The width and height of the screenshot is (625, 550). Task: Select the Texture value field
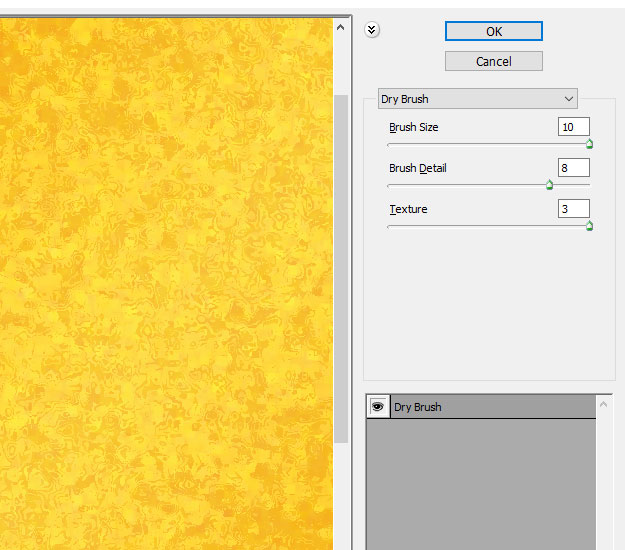[574, 209]
